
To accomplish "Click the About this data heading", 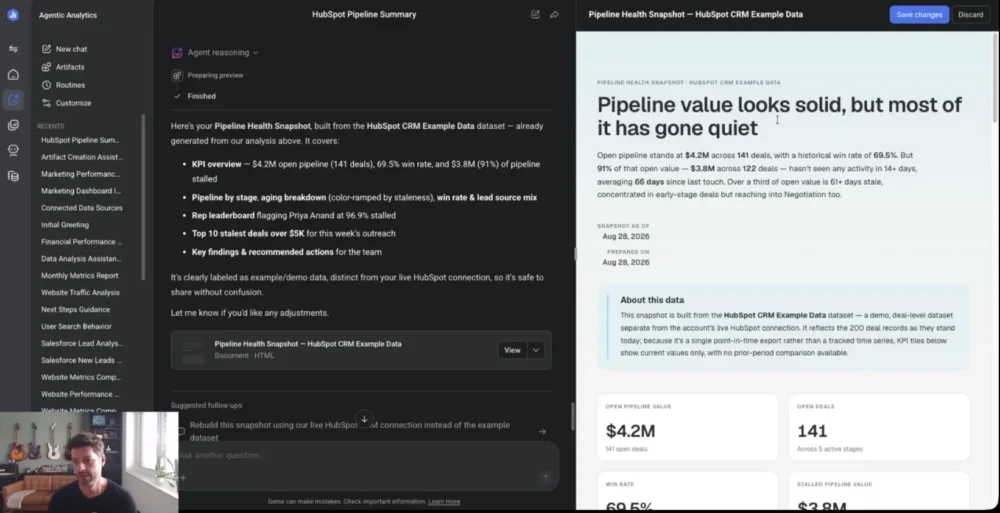I will pos(652,300).
